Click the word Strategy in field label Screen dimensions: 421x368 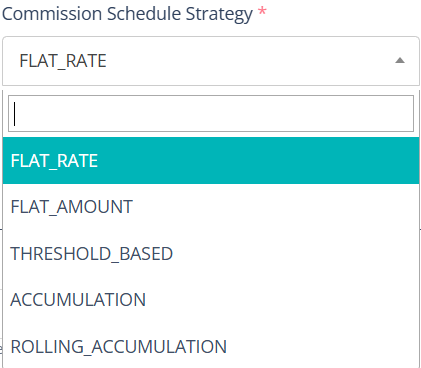coord(219,14)
